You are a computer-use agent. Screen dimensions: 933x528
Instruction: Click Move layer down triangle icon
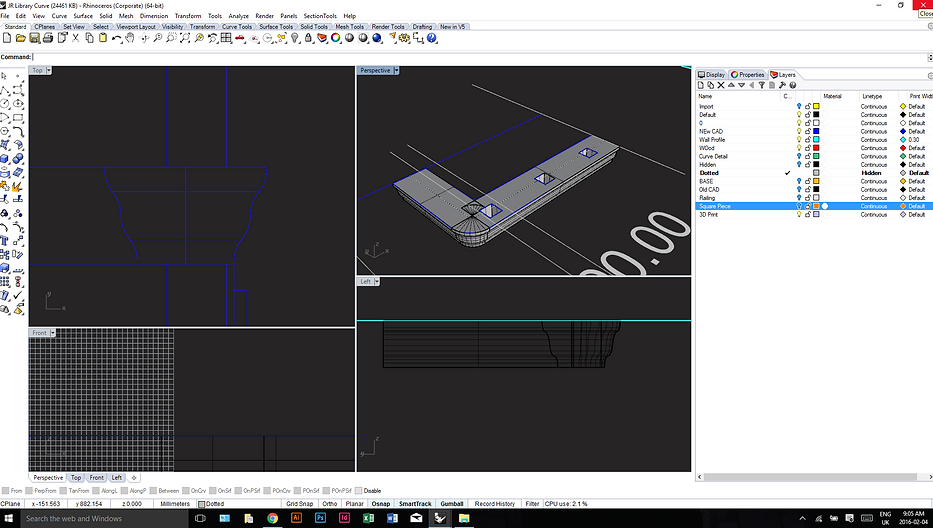click(x=741, y=85)
